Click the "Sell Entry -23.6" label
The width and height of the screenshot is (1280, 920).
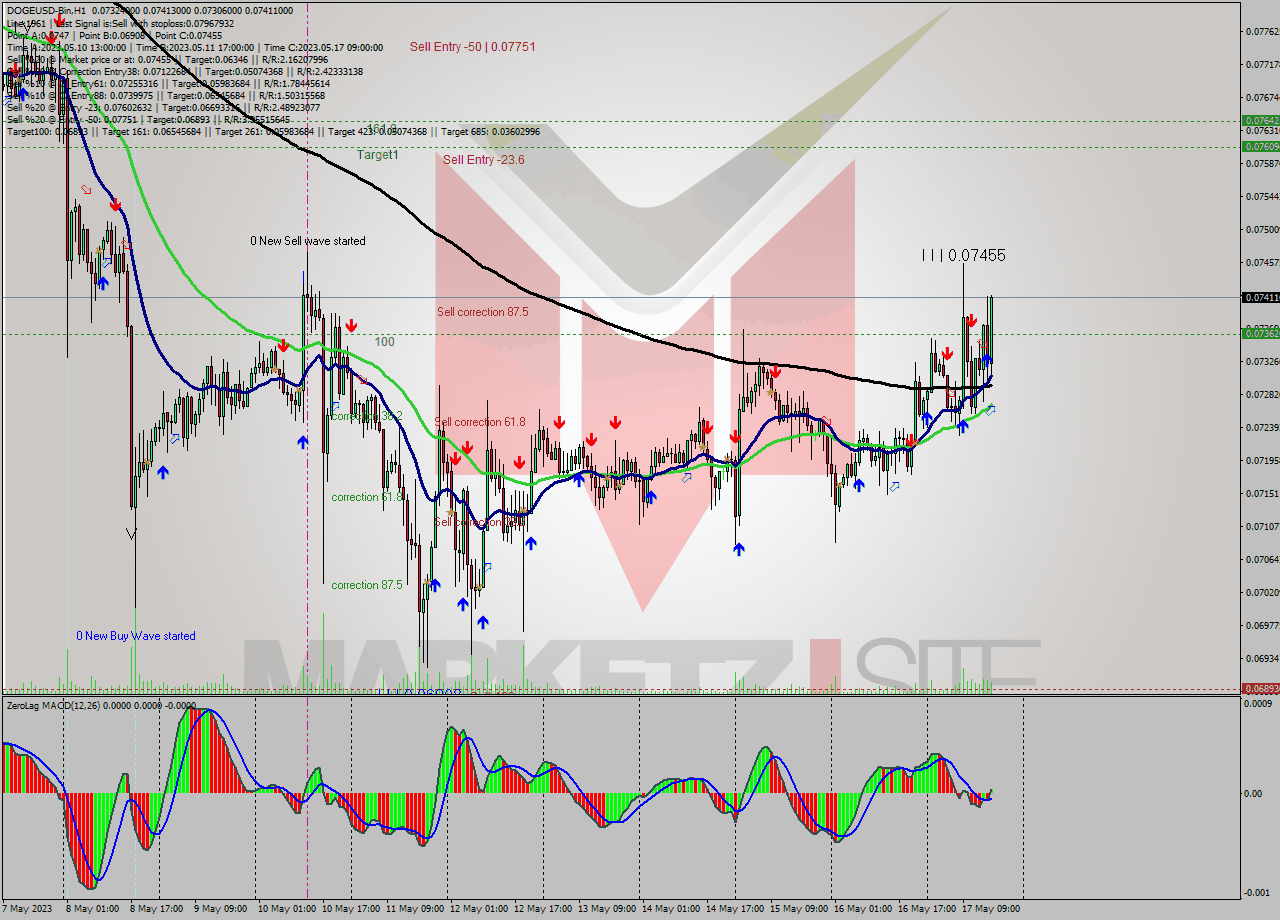[x=484, y=160]
